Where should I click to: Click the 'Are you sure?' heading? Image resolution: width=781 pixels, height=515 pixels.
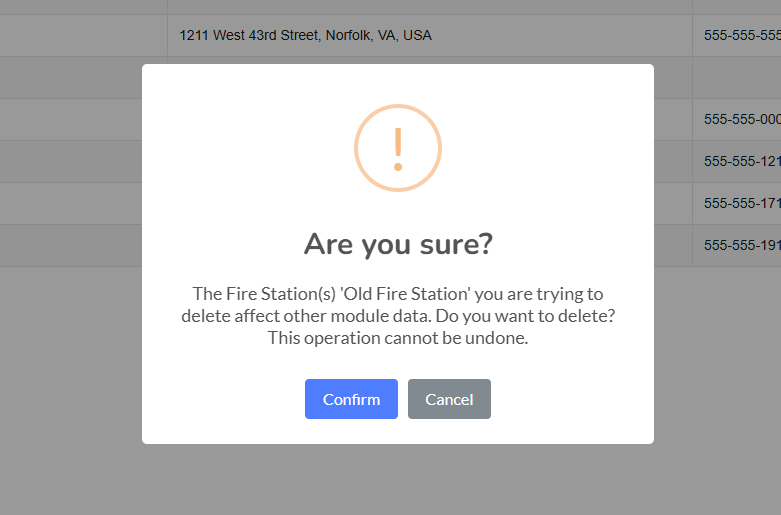coord(398,244)
